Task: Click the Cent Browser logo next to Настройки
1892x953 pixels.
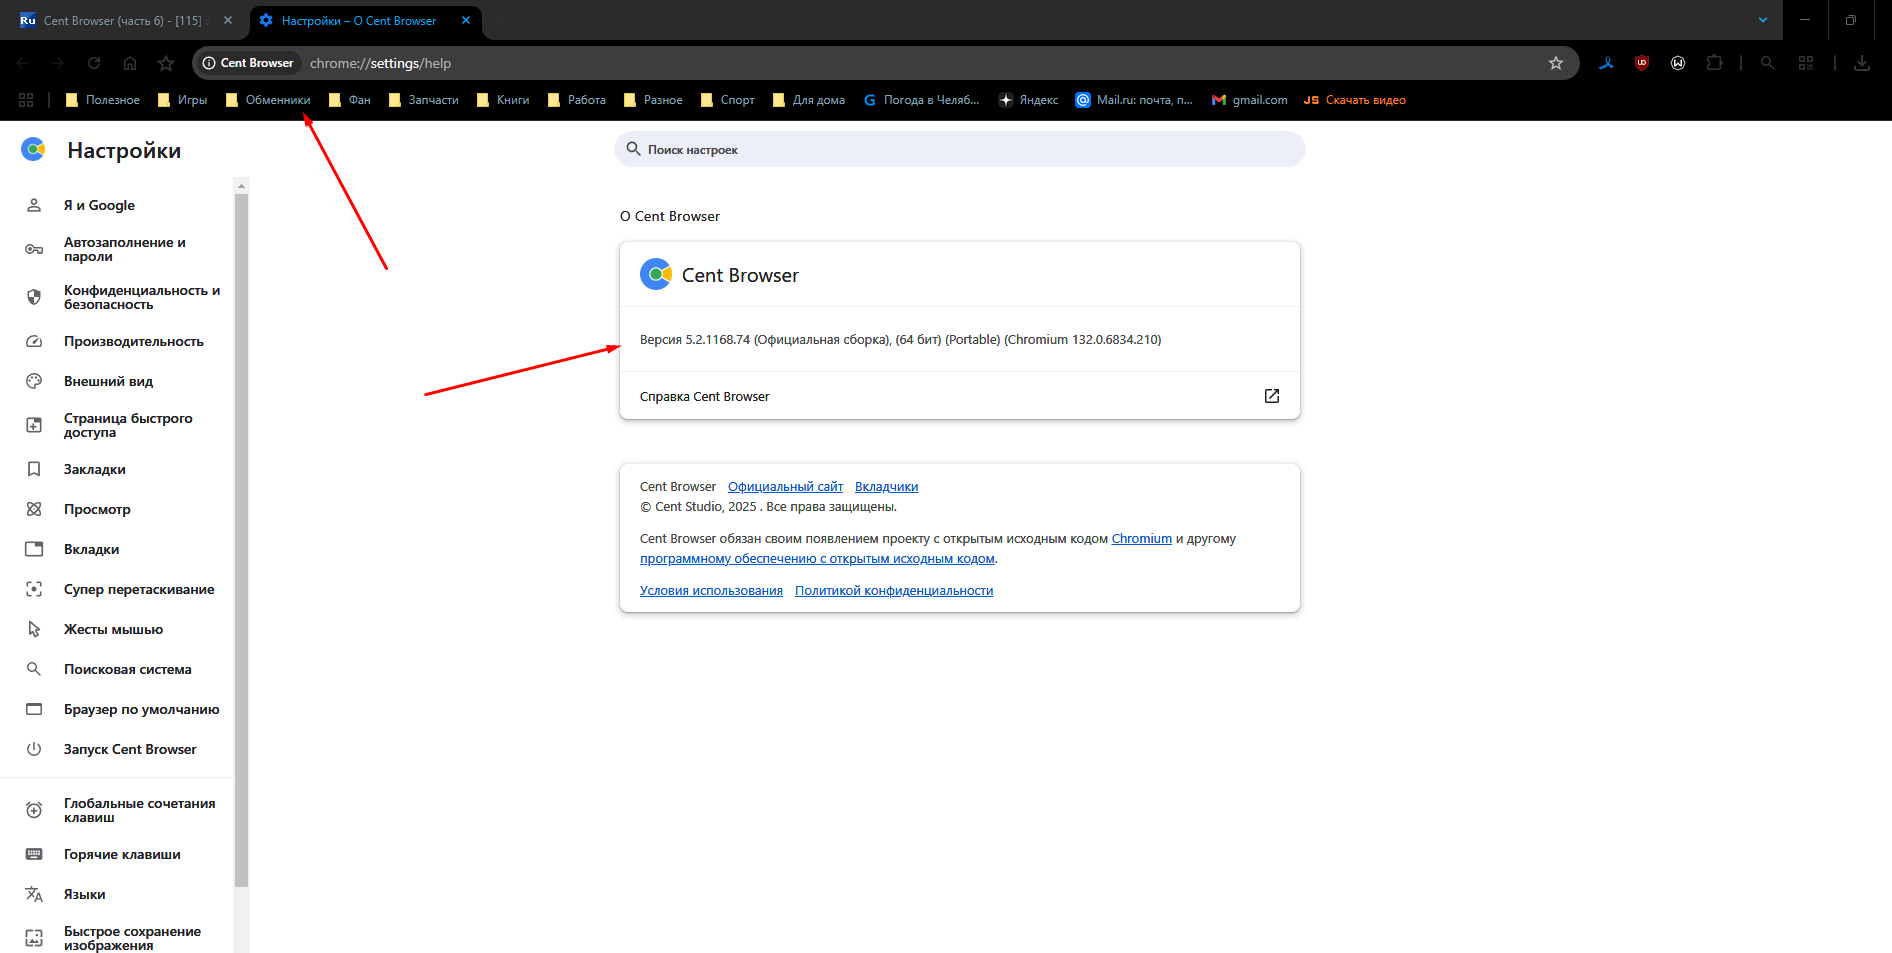Action: point(33,150)
